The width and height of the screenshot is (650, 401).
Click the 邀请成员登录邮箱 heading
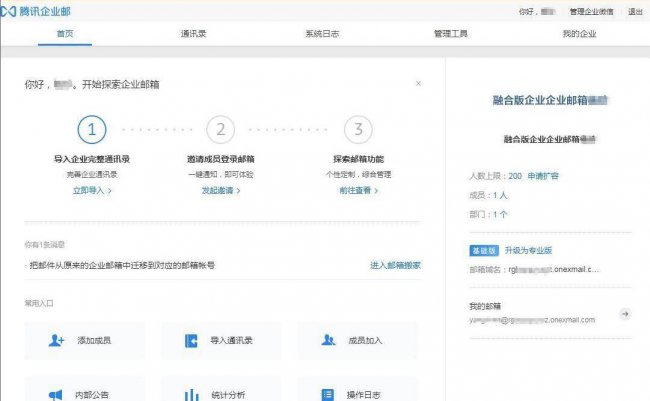click(221, 159)
